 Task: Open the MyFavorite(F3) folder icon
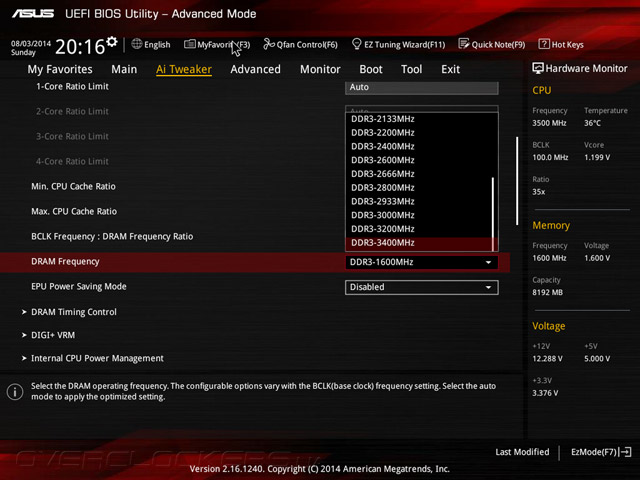189,44
